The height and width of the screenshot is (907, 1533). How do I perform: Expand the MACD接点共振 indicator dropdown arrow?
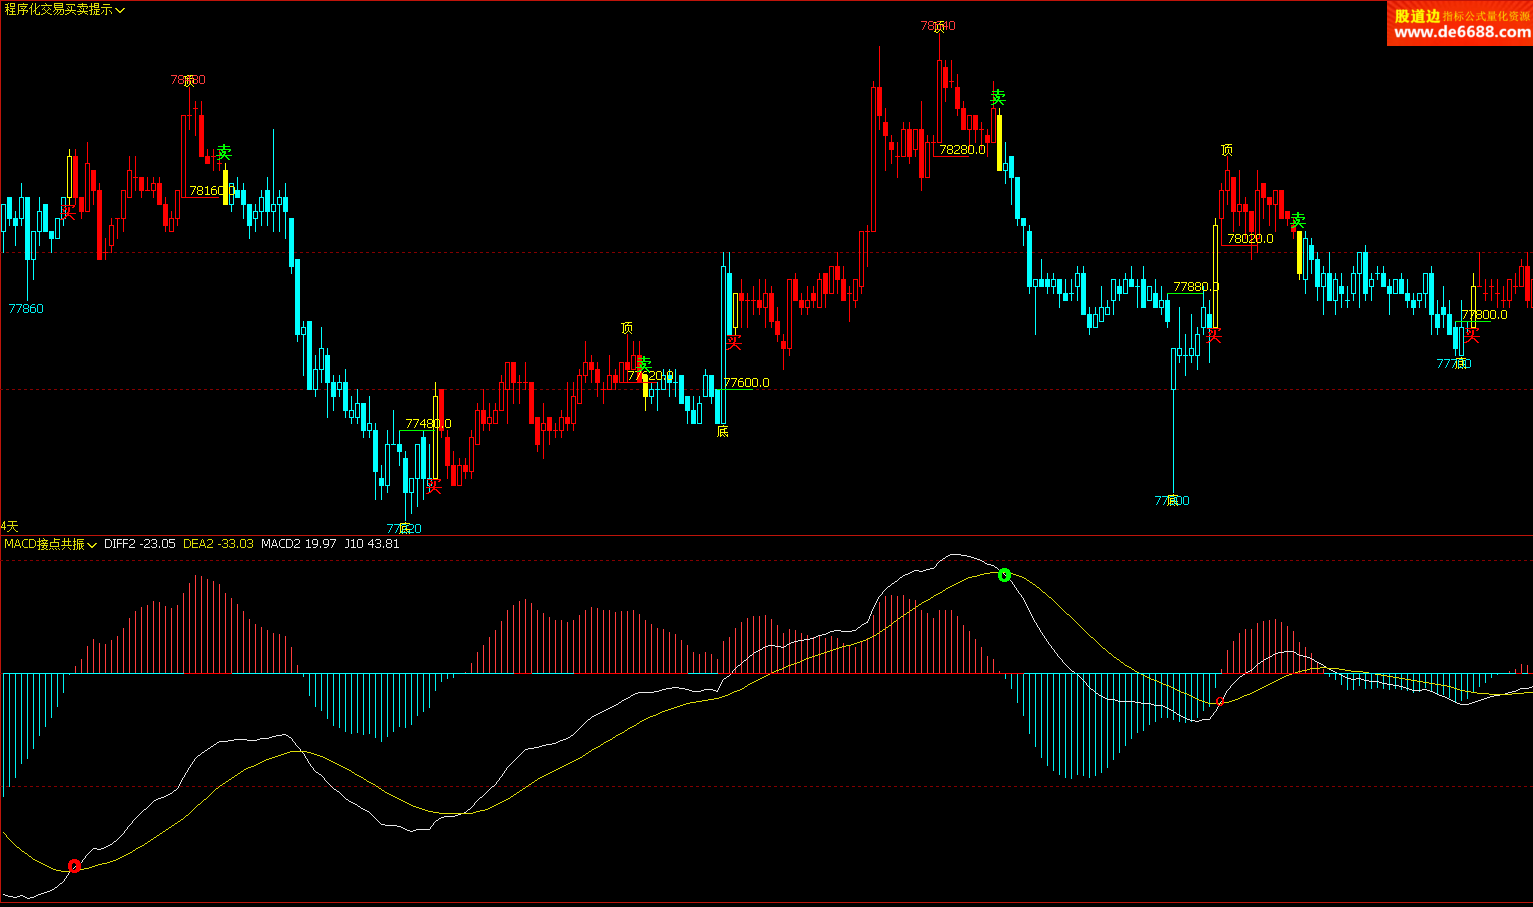pyautogui.click(x=92, y=545)
